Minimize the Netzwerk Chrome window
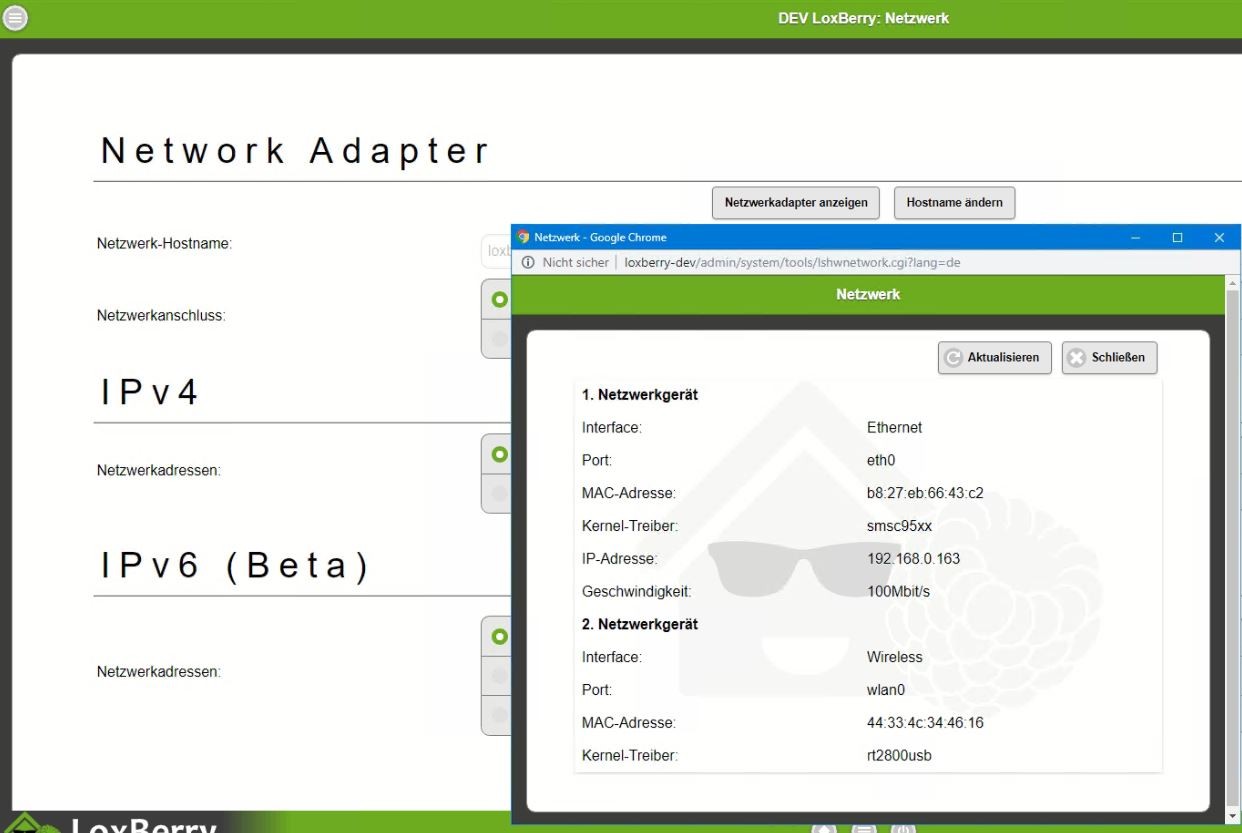The image size is (1242, 833). point(1136,237)
